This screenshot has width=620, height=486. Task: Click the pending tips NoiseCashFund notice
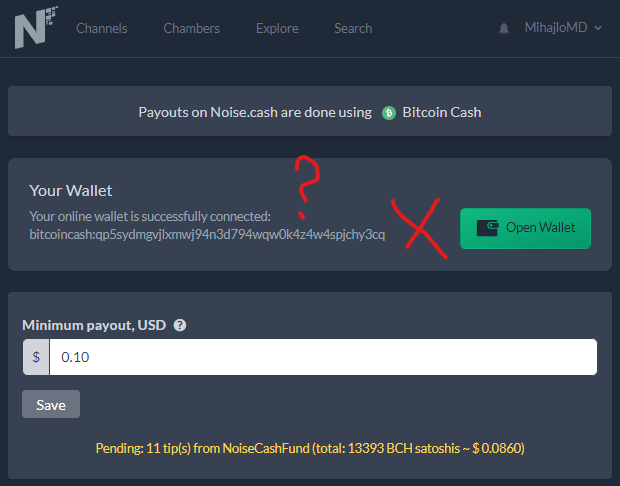click(x=310, y=448)
